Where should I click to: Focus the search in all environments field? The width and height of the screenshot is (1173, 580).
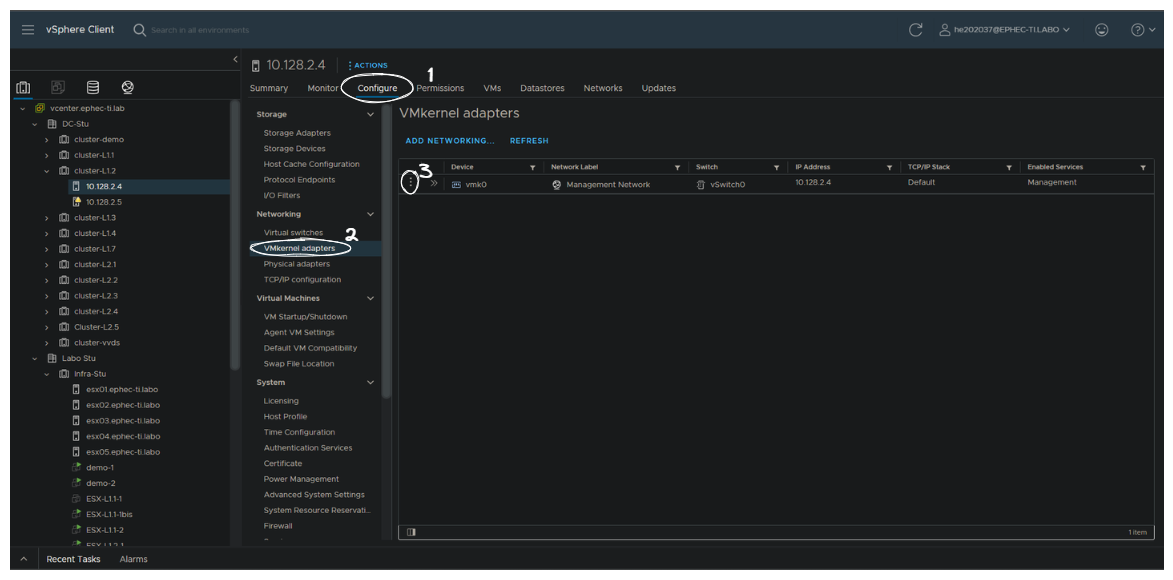coord(200,30)
